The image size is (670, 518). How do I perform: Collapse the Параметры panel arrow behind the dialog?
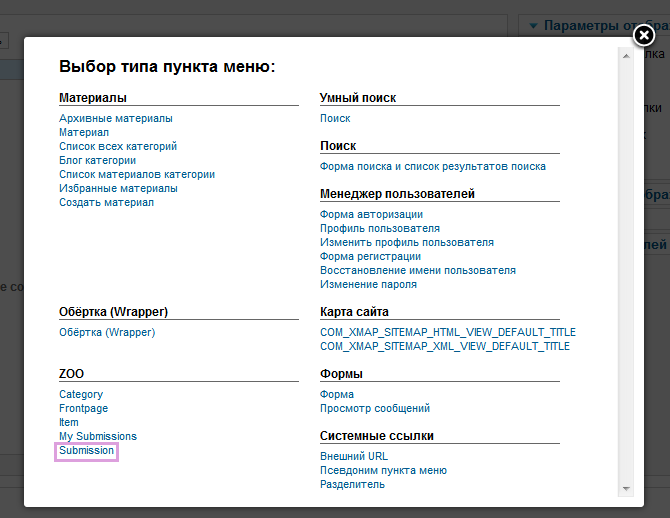click(534, 25)
